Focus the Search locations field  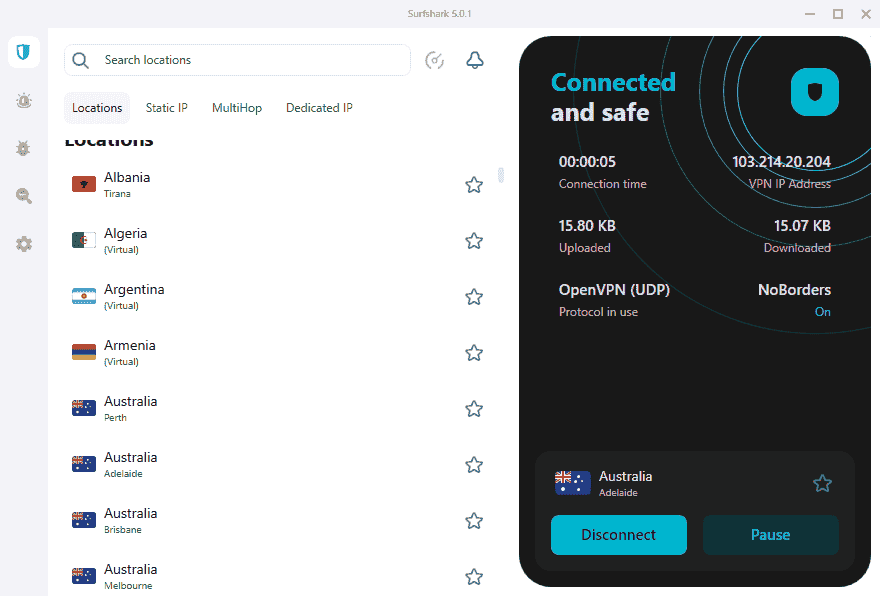coord(237,60)
